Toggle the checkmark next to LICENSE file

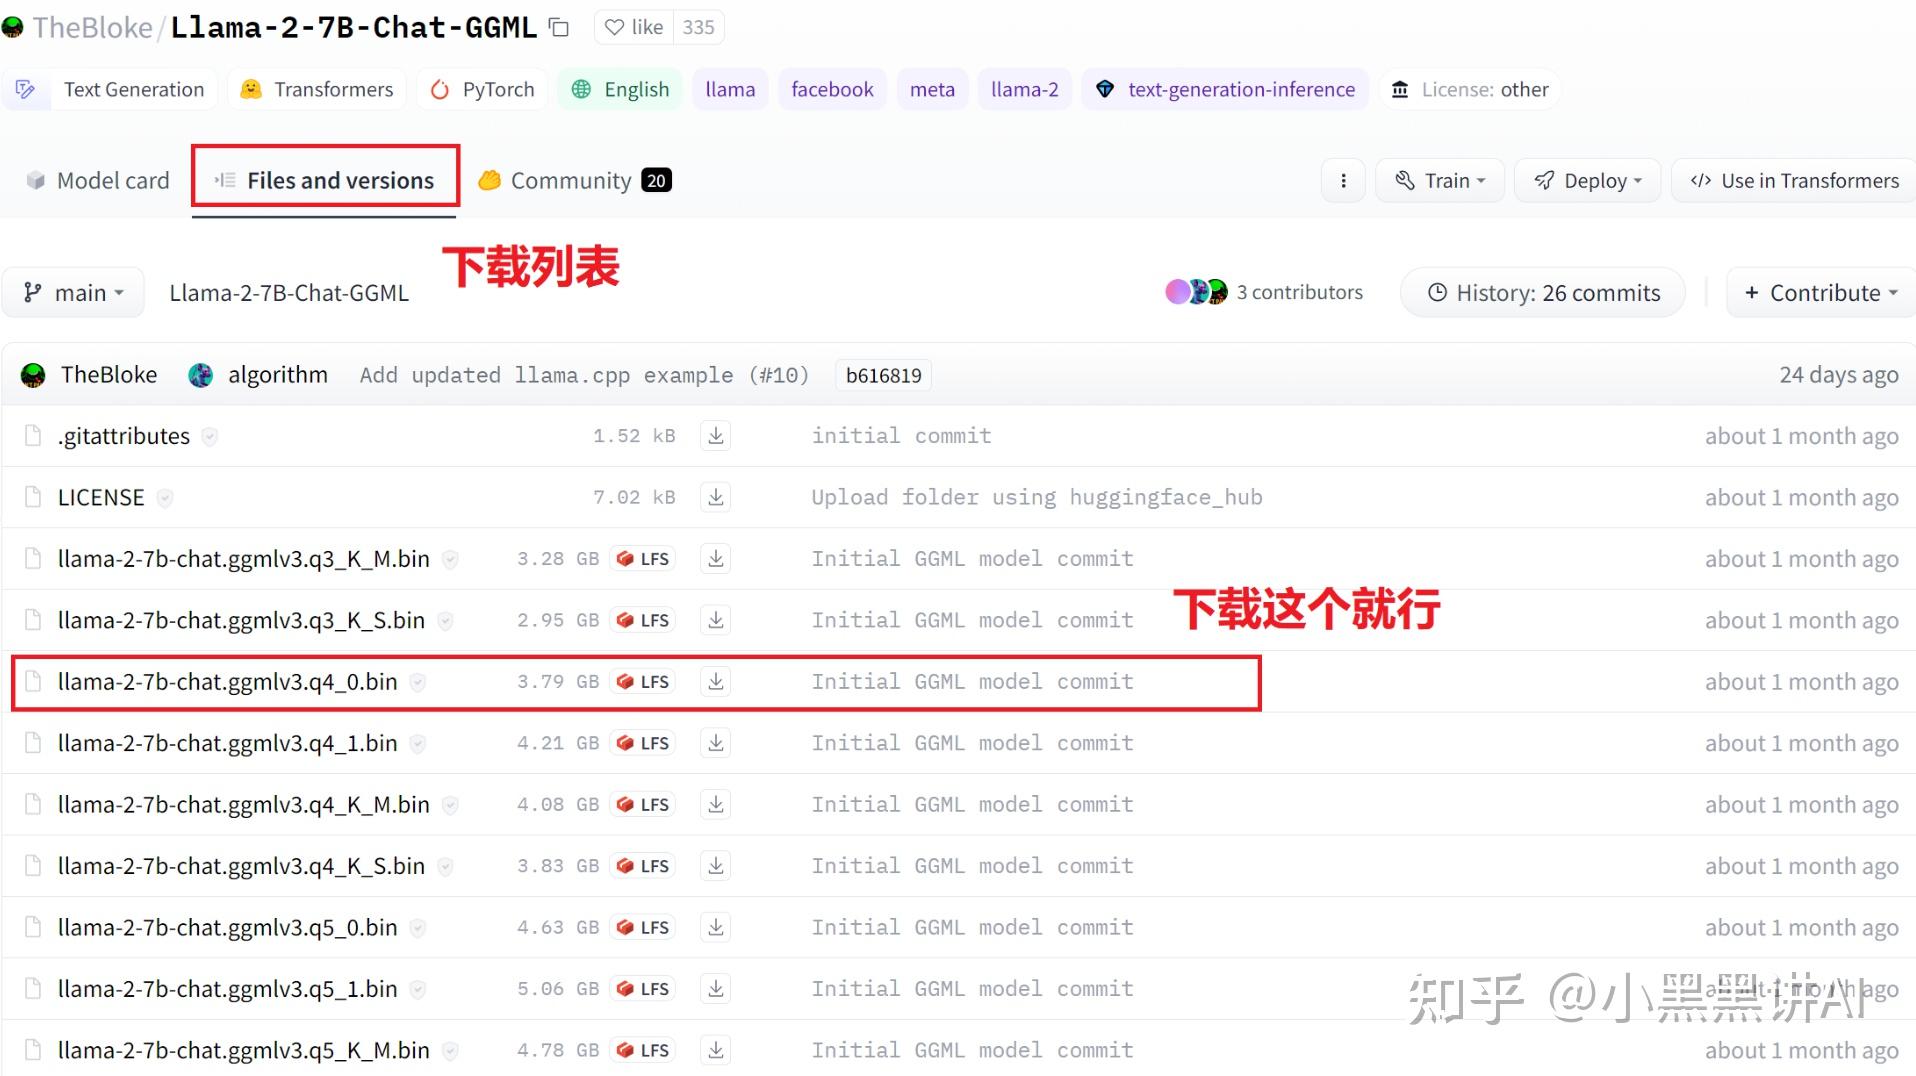[x=165, y=497]
